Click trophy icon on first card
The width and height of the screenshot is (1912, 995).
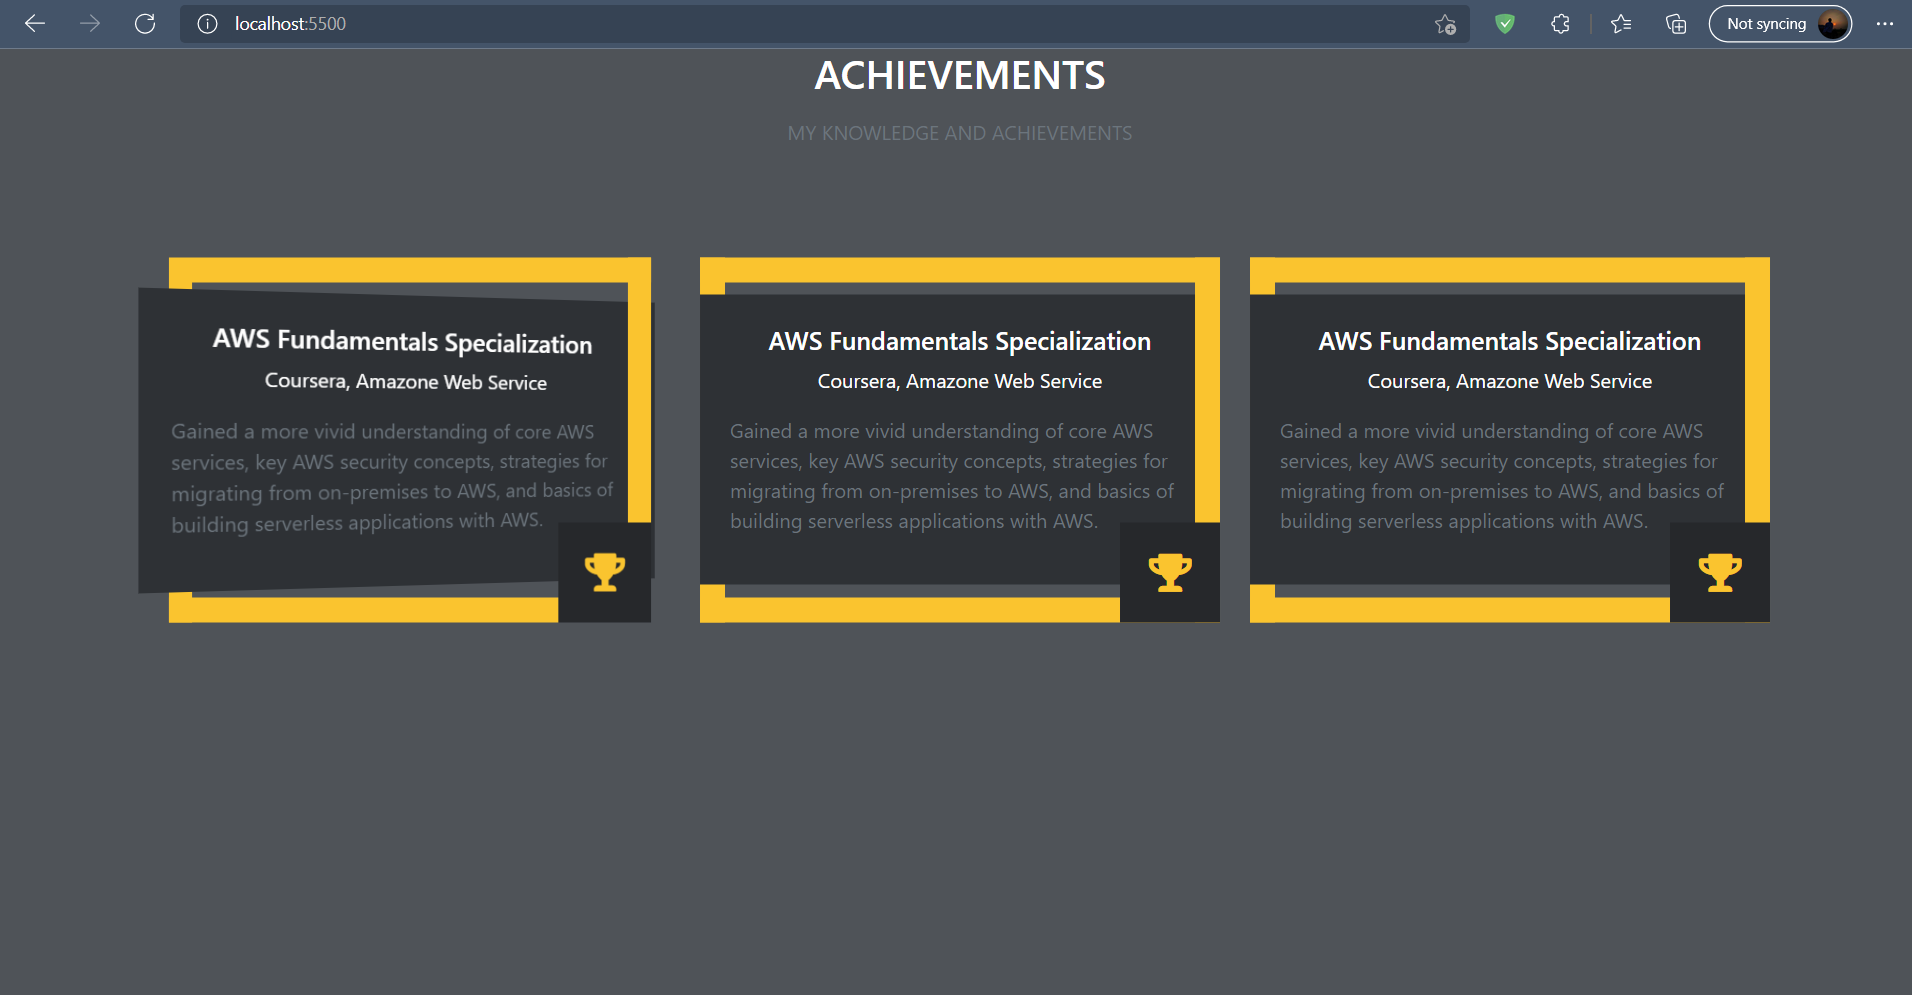tap(605, 572)
